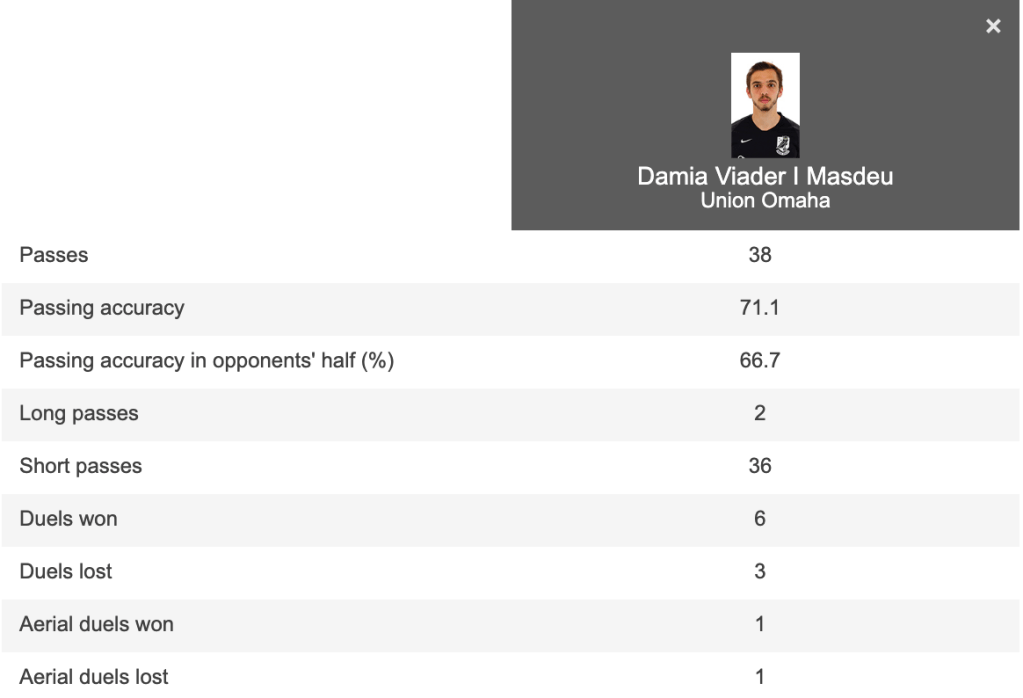
Task: Select the Duels lost label
Action: [x=66, y=572]
